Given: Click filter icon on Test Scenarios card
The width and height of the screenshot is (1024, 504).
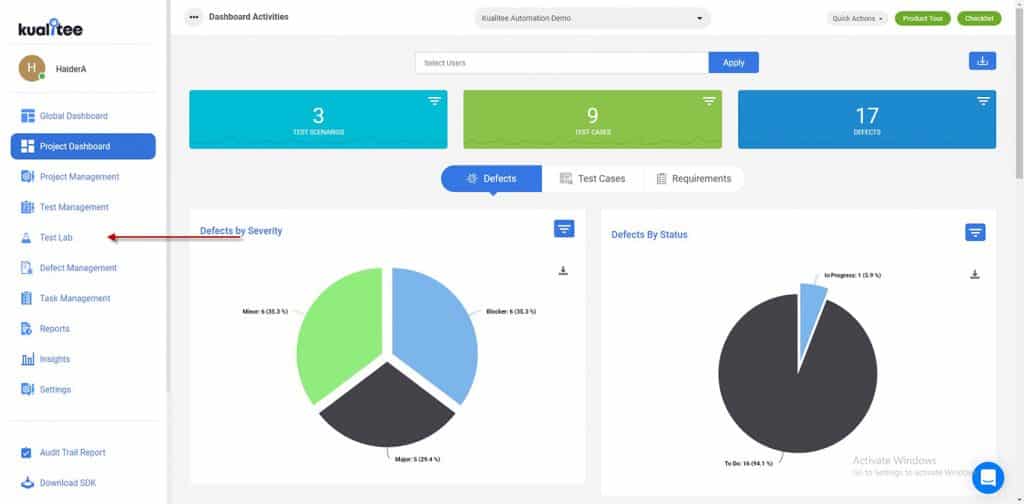Looking at the screenshot, I should coord(434,101).
